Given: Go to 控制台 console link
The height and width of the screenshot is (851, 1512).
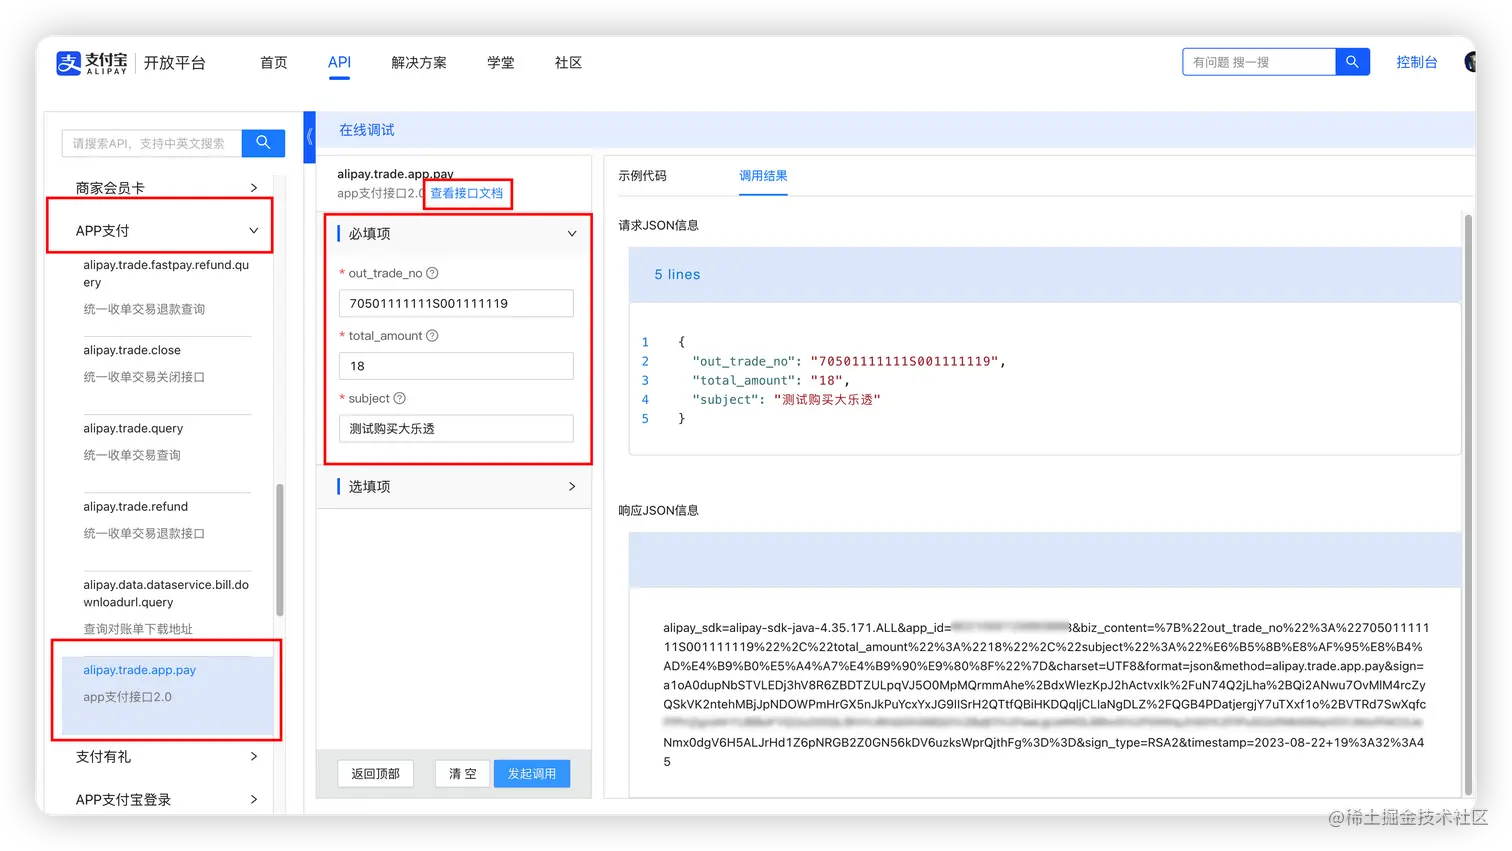Looking at the screenshot, I should (1416, 62).
